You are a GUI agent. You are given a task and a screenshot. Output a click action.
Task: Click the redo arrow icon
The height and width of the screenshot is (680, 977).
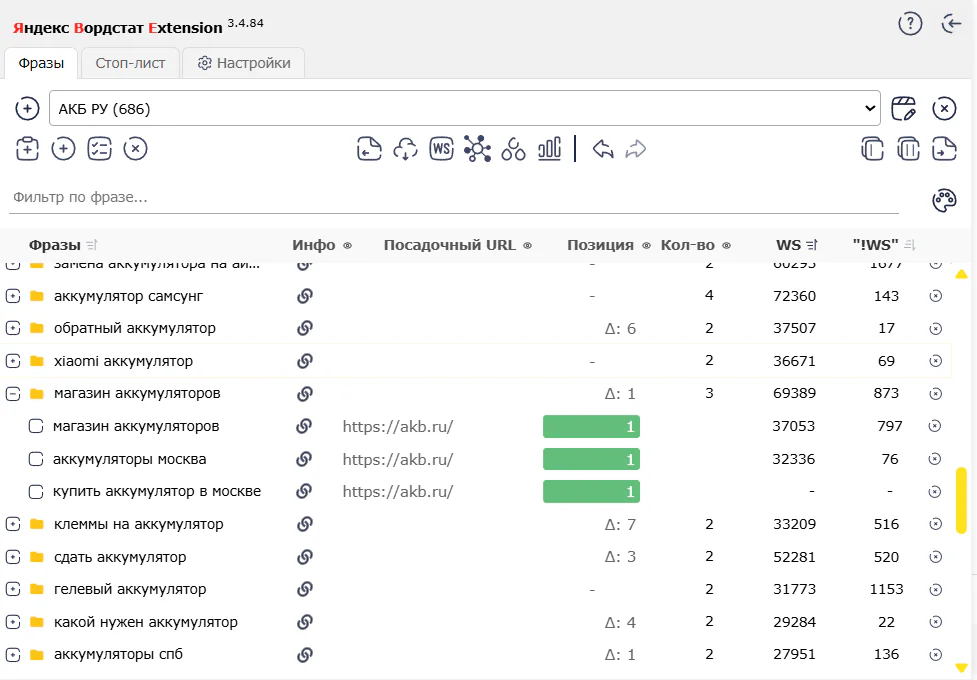(635, 149)
